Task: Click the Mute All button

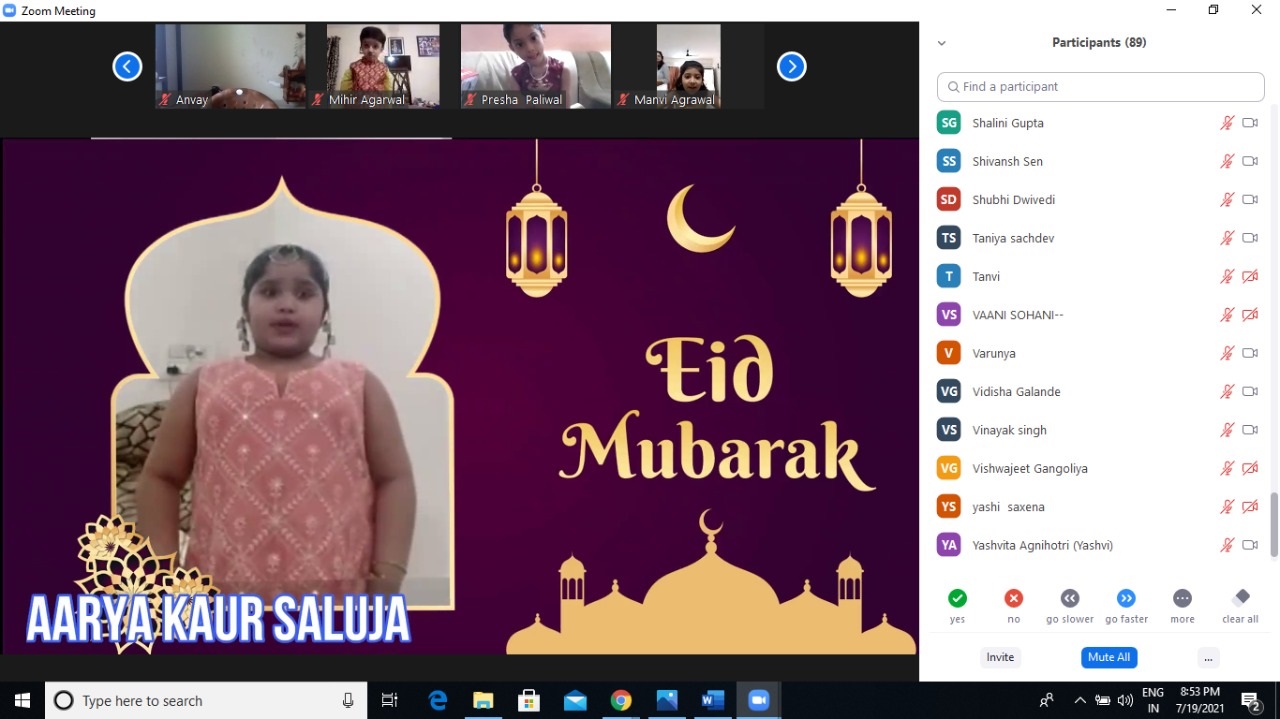Action: click(x=1109, y=657)
